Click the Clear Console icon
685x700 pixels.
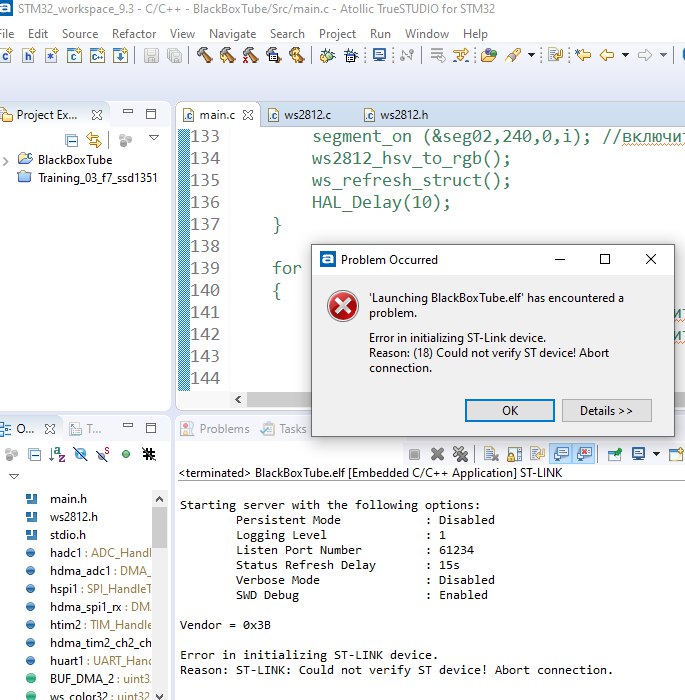[491, 454]
